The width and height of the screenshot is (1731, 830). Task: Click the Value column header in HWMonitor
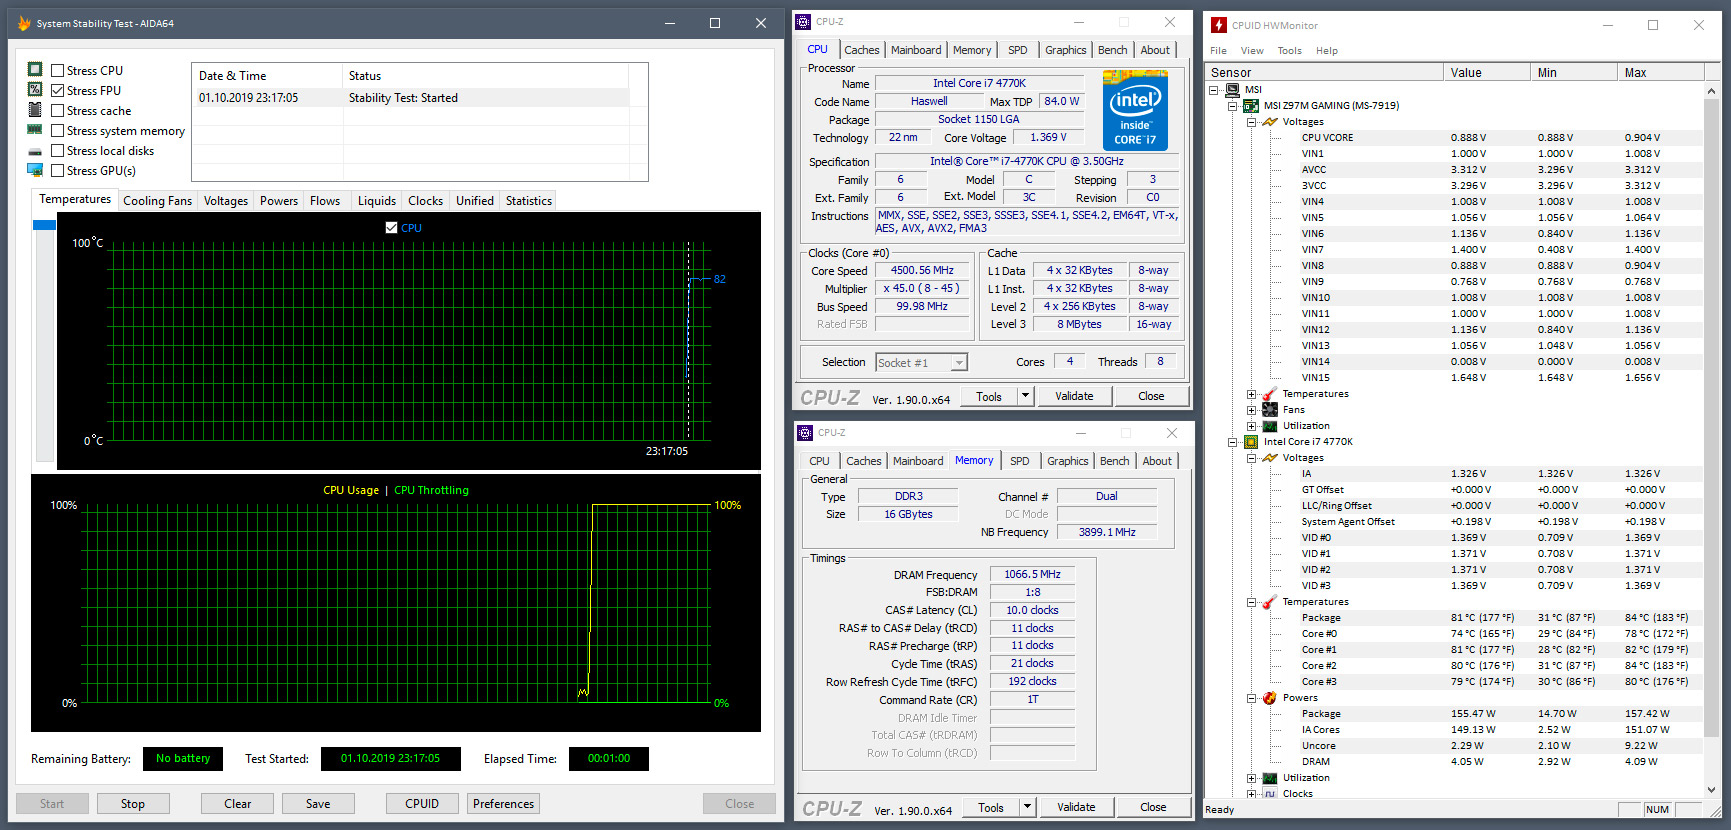click(x=1487, y=72)
